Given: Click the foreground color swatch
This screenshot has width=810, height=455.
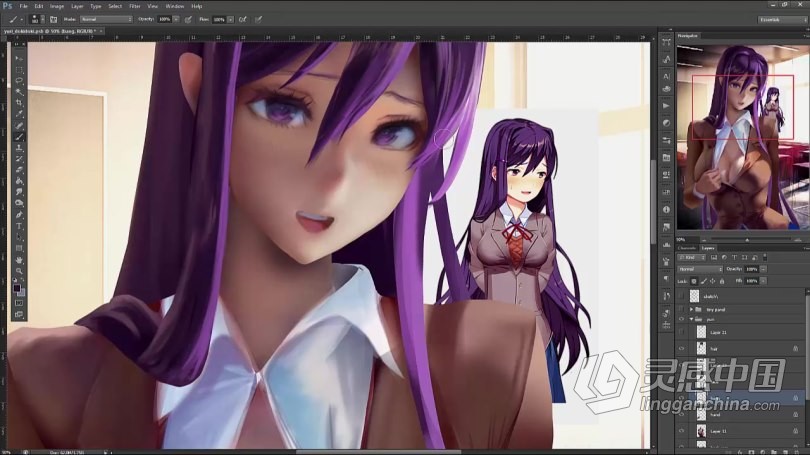Looking at the screenshot, I should (17, 289).
